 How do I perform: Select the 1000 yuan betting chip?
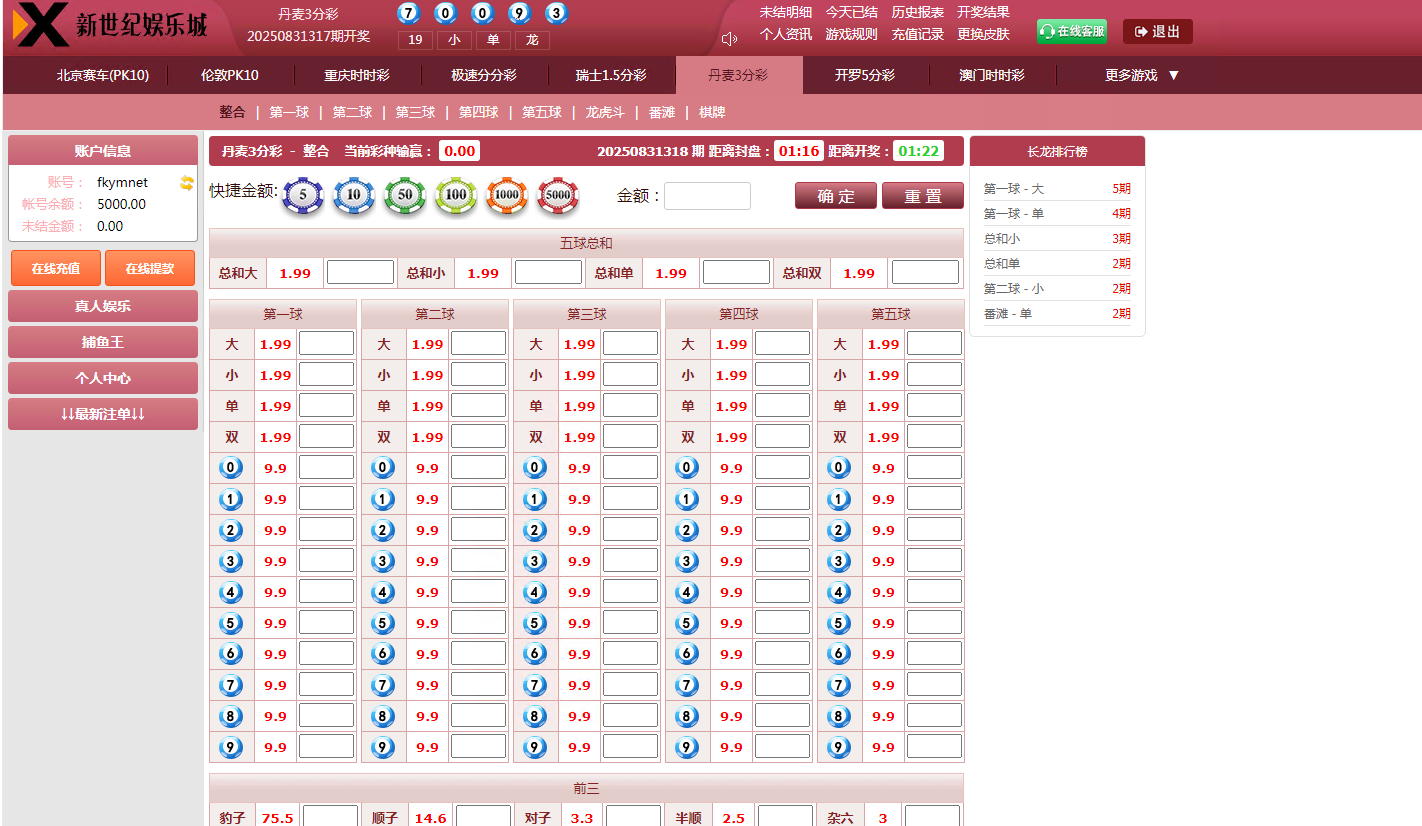(x=507, y=196)
